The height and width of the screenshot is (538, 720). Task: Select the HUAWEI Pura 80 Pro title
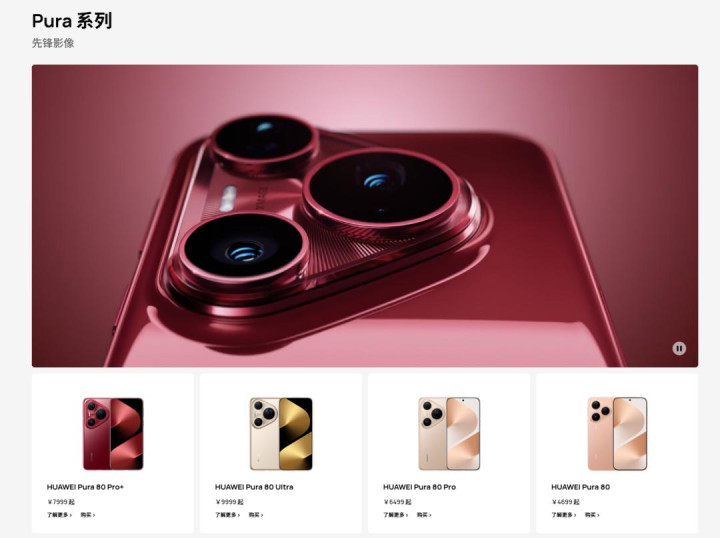pyautogui.click(x=420, y=487)
